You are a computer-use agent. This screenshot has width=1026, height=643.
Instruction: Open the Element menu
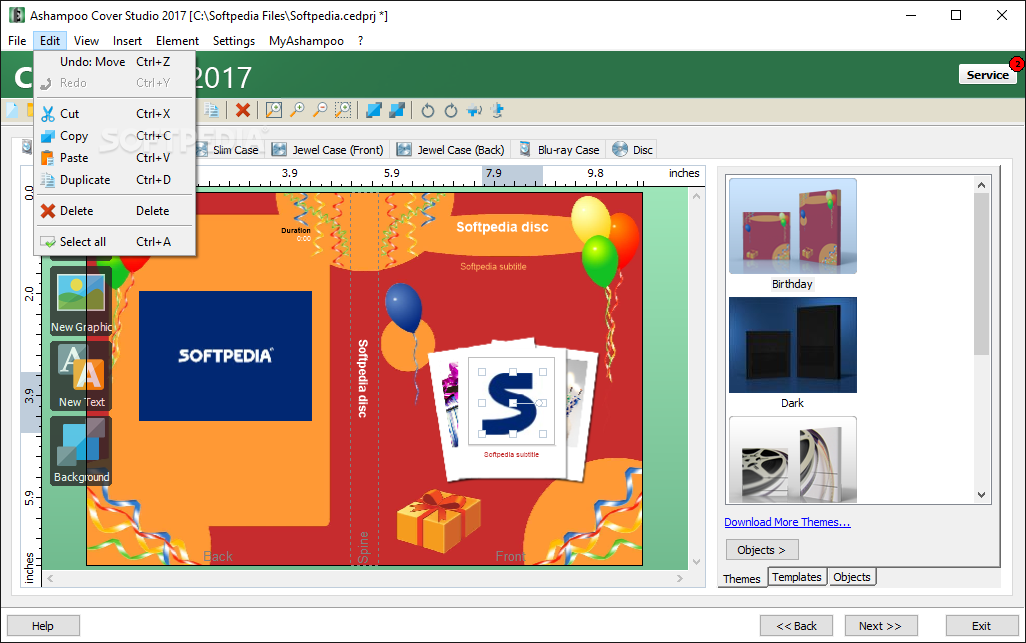pyautogui.click(x=177, y=41)
